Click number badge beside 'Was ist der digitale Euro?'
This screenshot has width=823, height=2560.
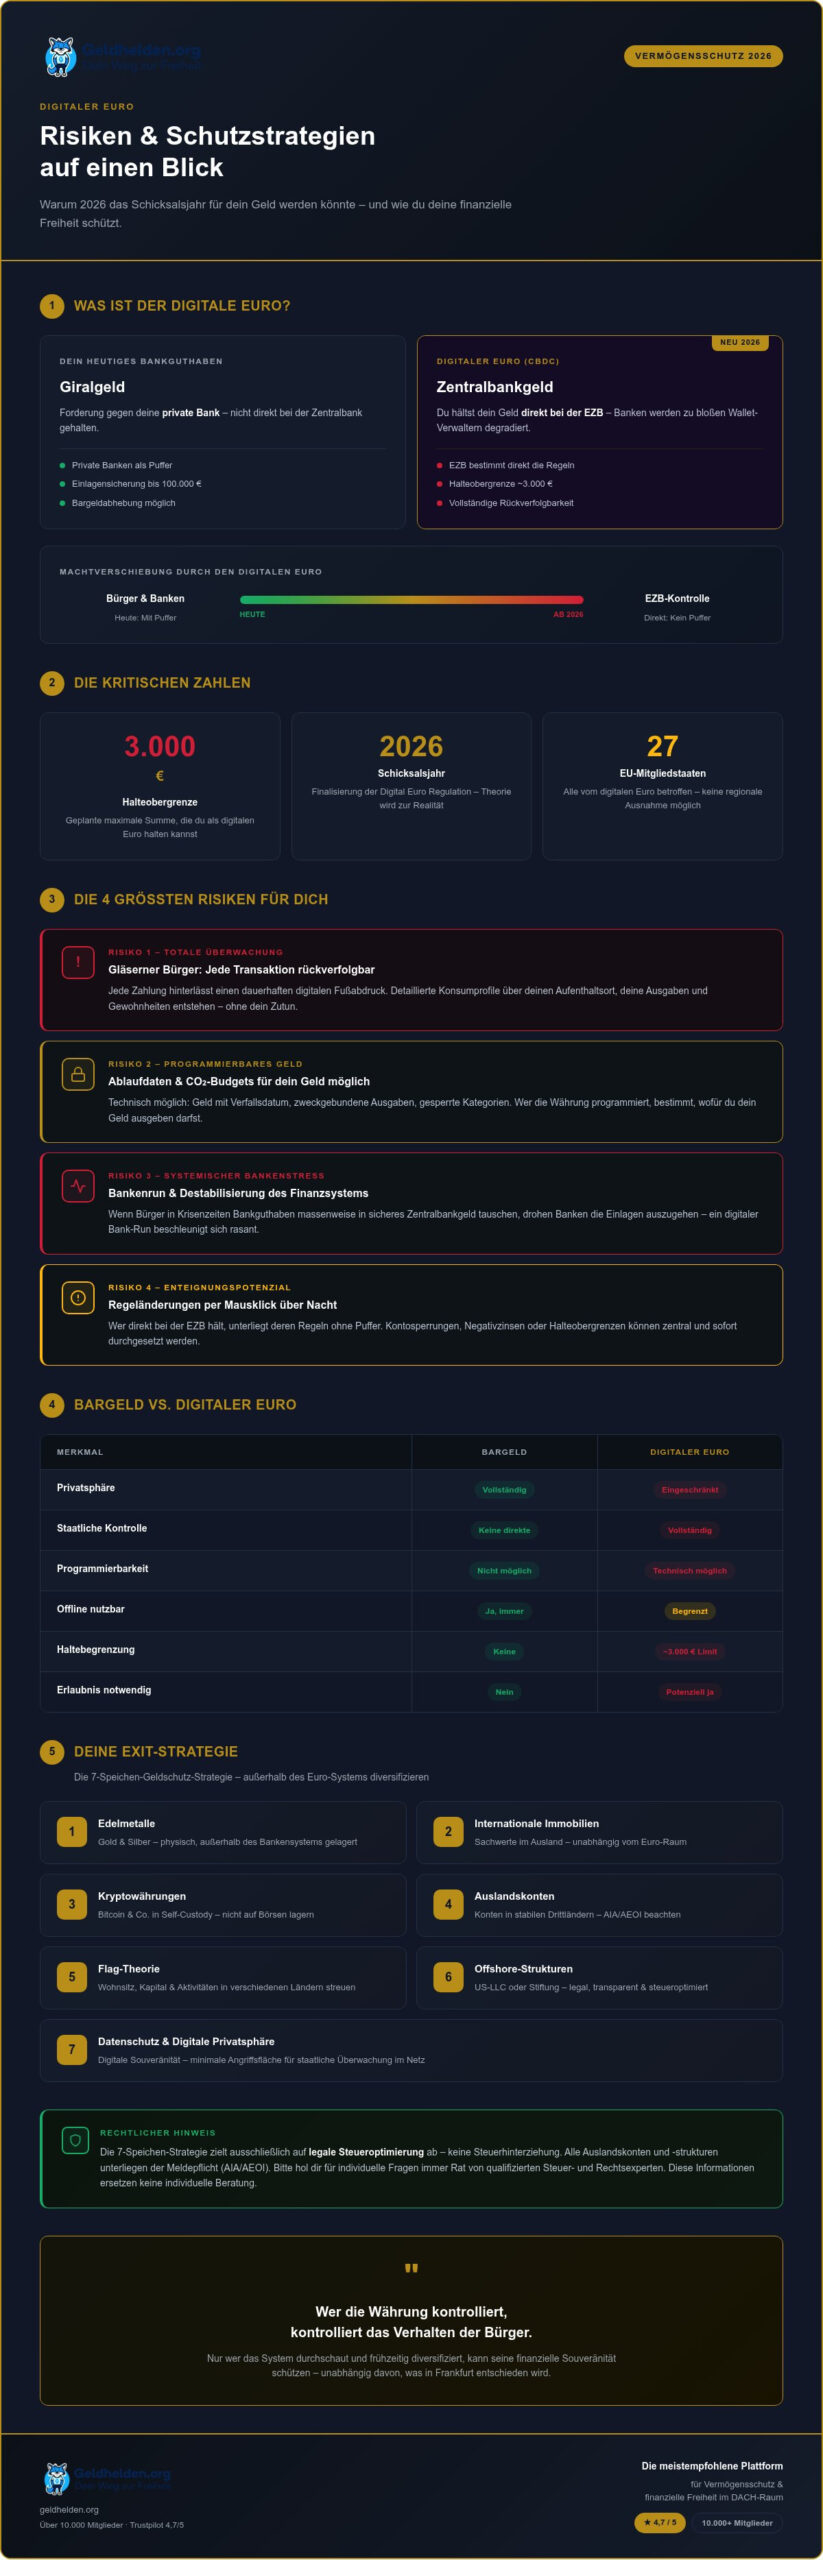pyautogui.click(x=52, y=306)
